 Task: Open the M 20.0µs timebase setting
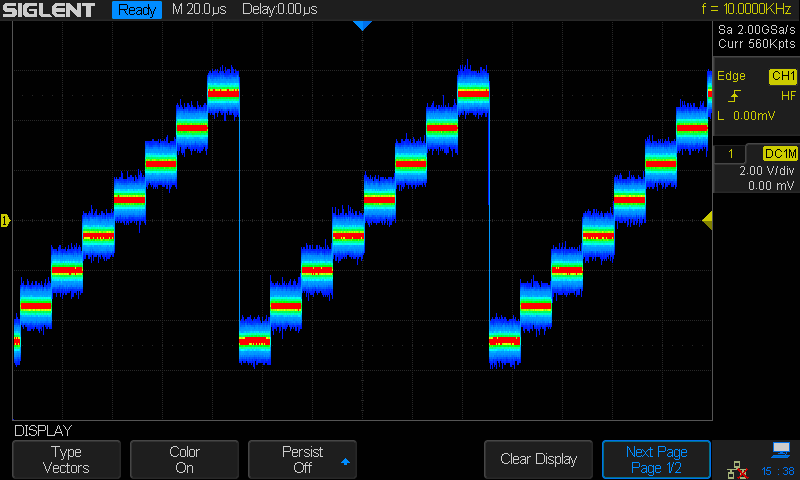point(201,10)
